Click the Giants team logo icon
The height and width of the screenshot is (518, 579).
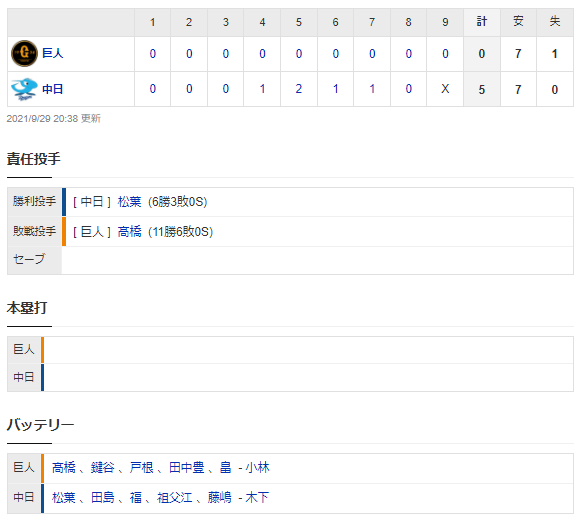click(x=24, y=54)
